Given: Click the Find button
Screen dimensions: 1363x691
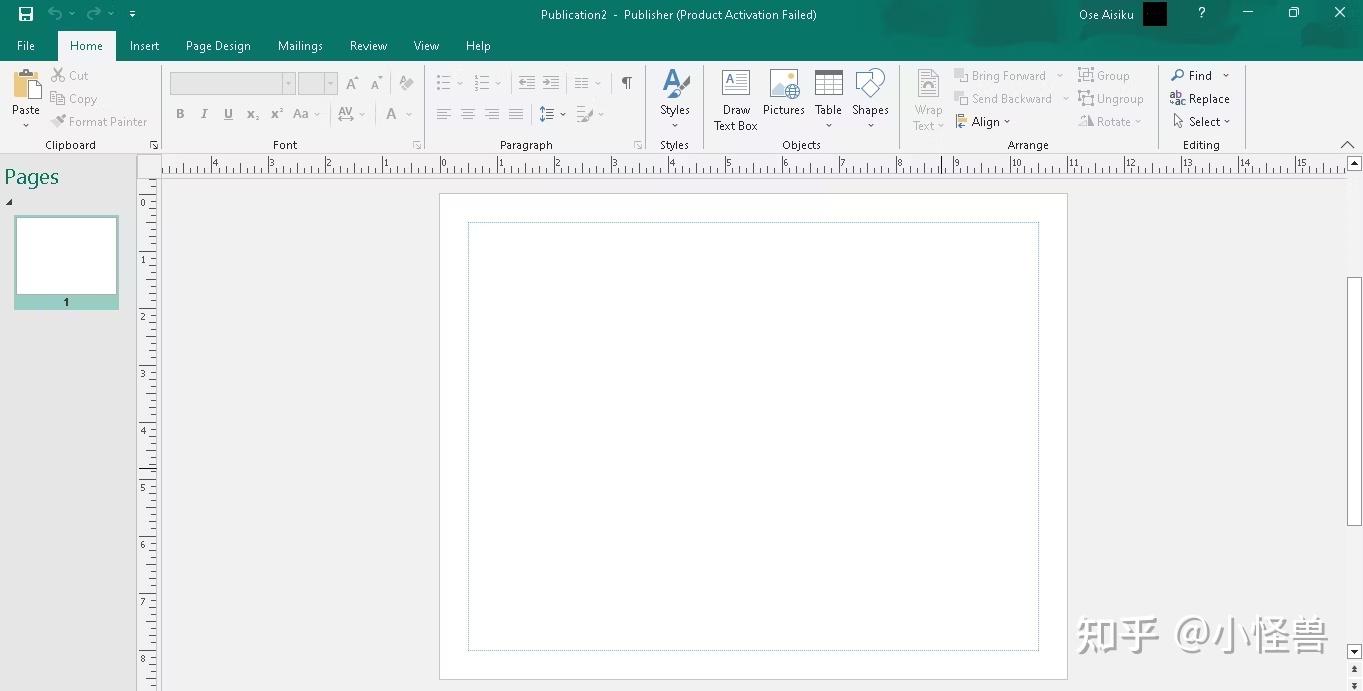Looking at the screenshot, I should coord(1194,75).
